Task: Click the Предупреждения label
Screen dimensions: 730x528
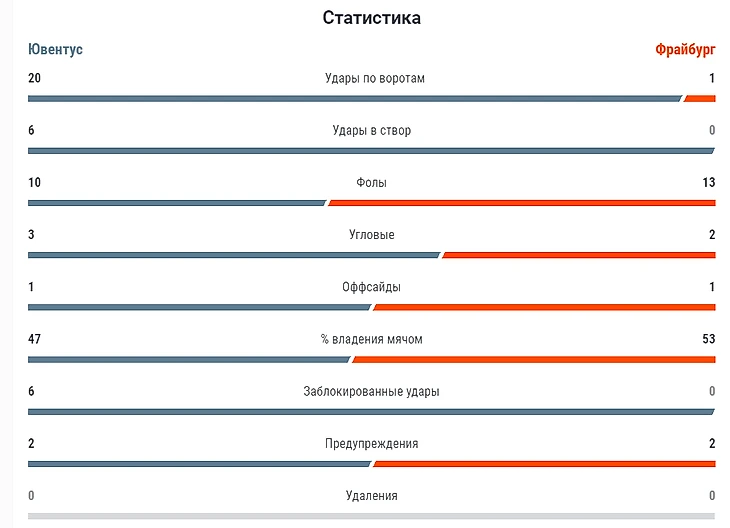Action: coord(372,443)
